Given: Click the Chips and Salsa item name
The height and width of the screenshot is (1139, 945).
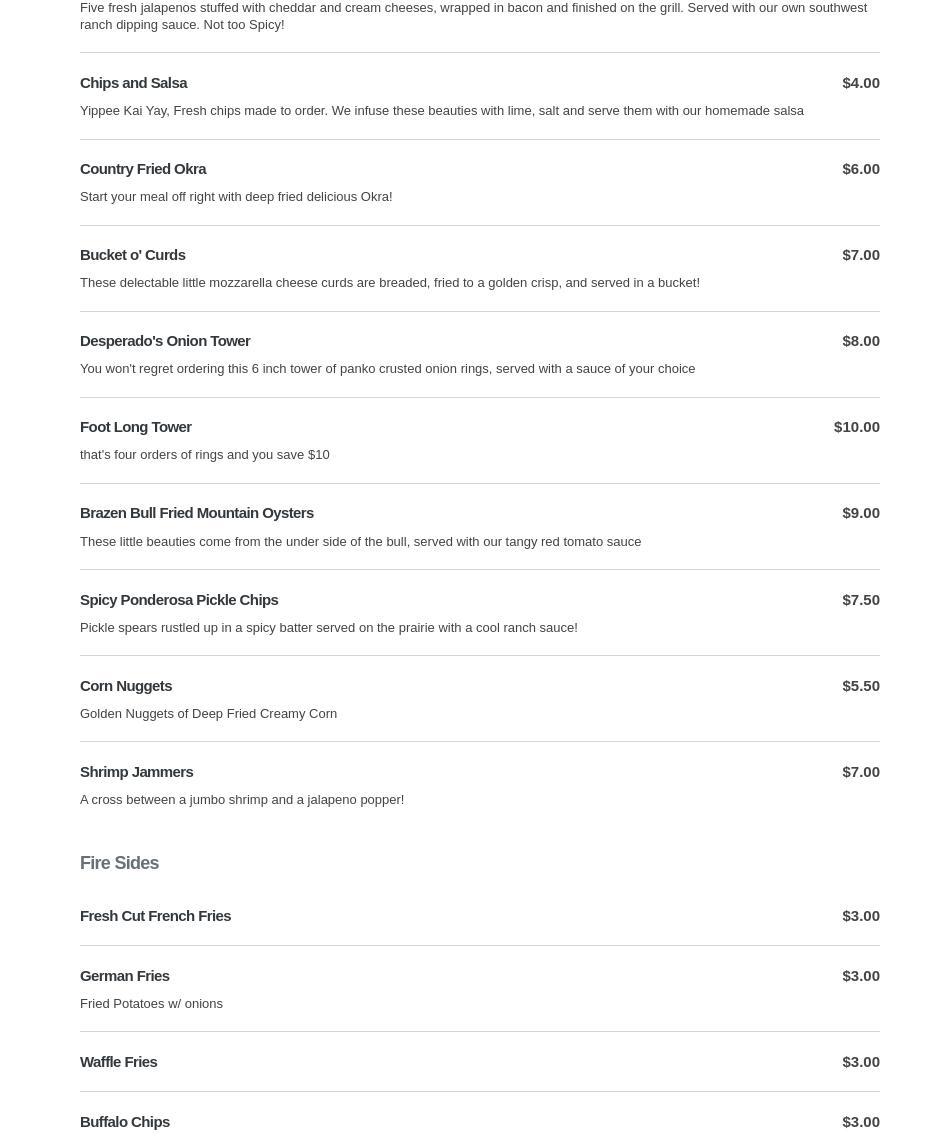Looking at the screenshot, I should [133, 83].
